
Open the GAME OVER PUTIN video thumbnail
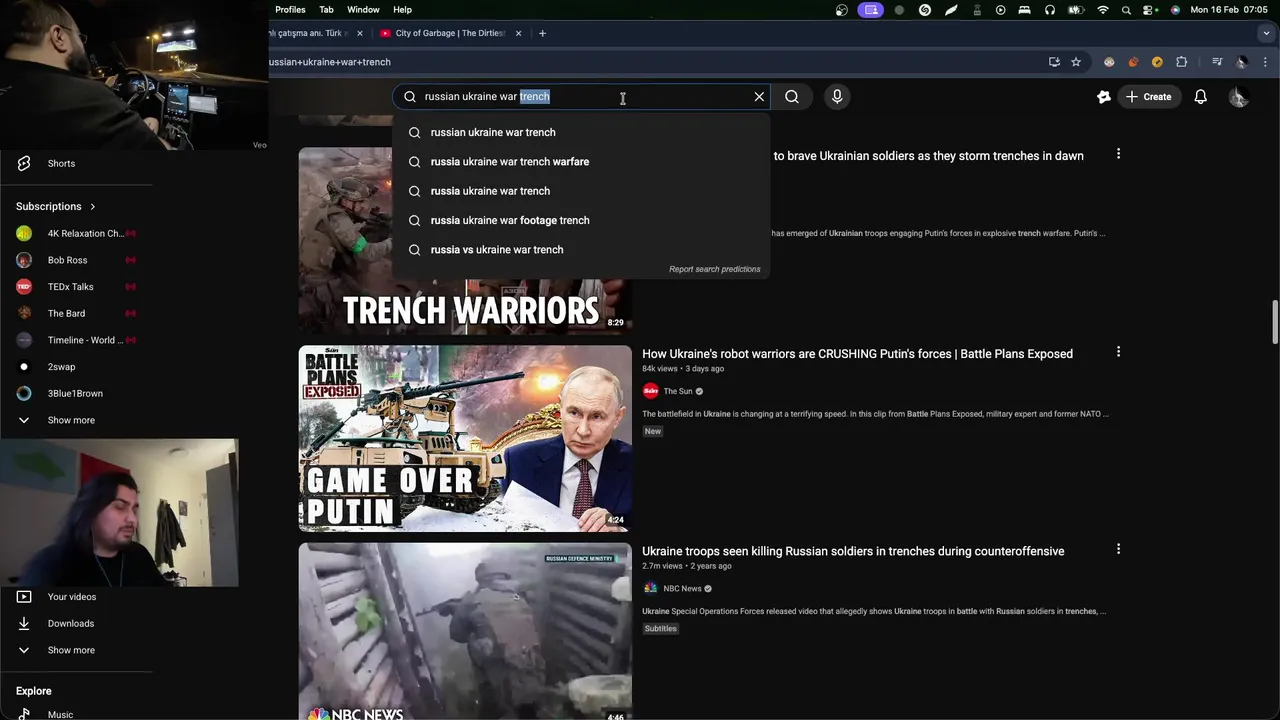tap(465, 438)
